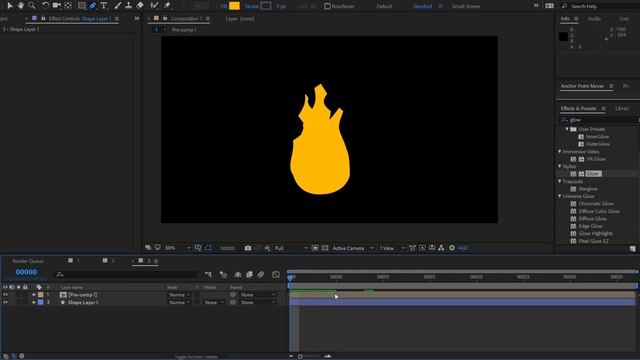This screenshot has height=360, width=640.
Task: Select the Hand tool
Action: tap(20, 5)
